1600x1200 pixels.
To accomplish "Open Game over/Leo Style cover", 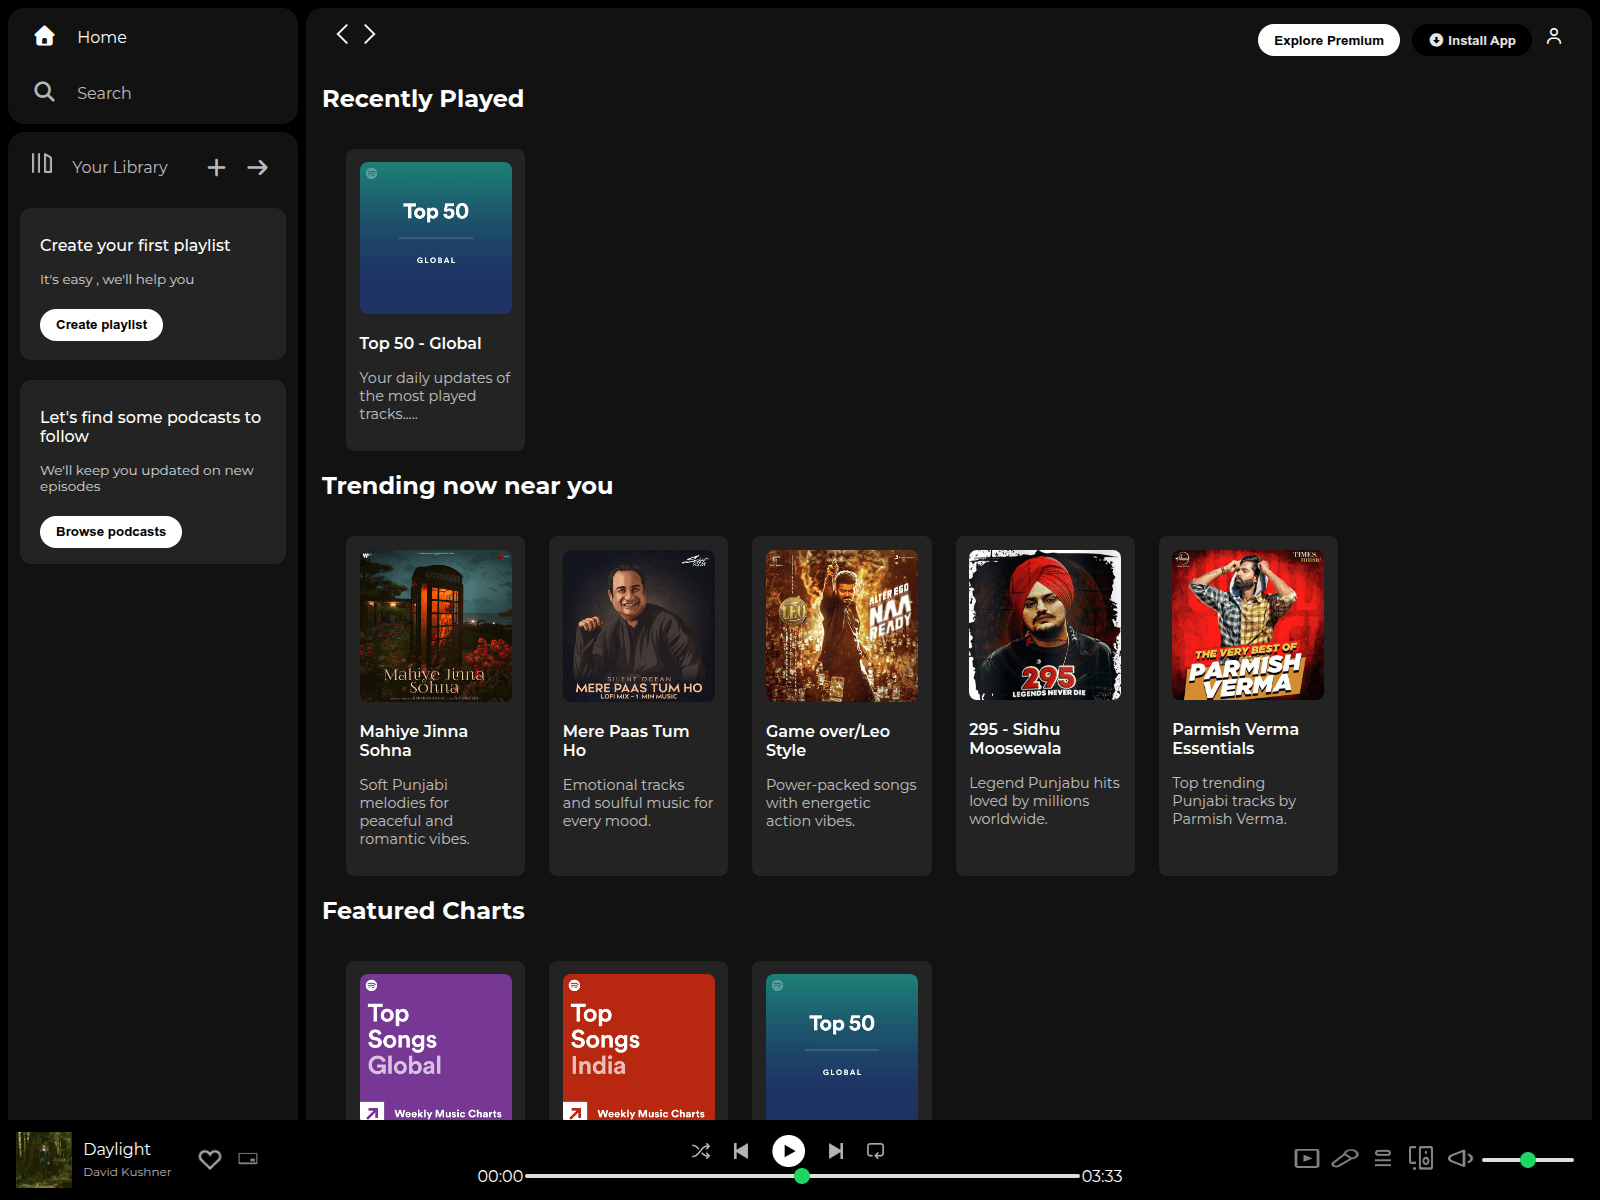I will [x=842, y=626].
